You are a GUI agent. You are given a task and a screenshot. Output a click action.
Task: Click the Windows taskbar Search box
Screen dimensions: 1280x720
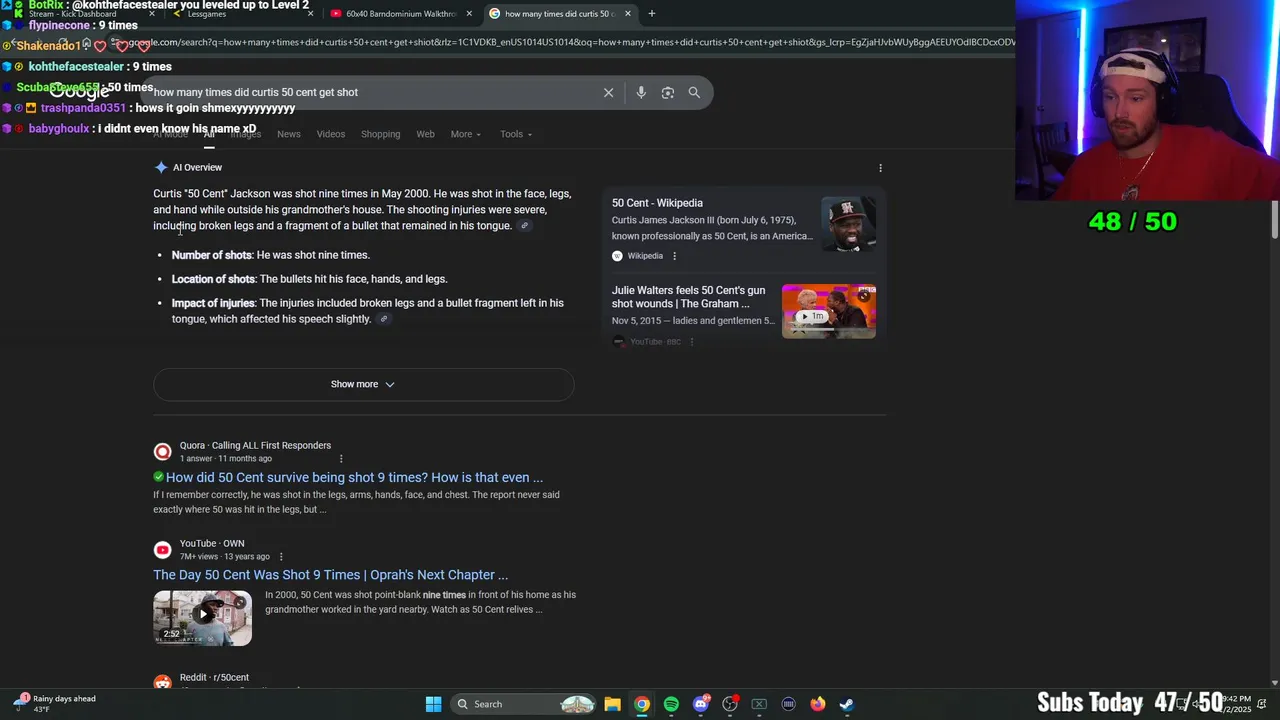[521, 704]
